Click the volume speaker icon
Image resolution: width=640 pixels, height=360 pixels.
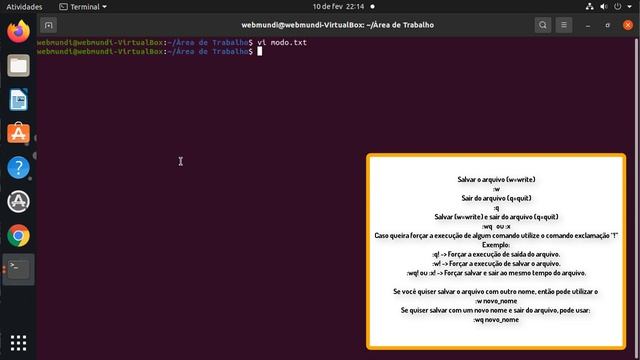coord(604,7)
